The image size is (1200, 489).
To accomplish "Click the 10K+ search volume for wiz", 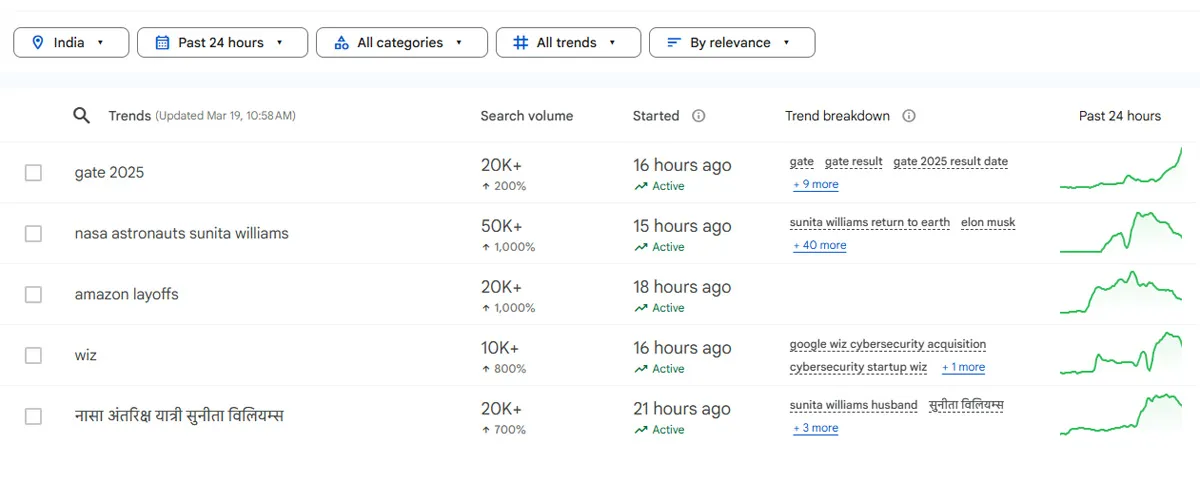I will [500, 348].
